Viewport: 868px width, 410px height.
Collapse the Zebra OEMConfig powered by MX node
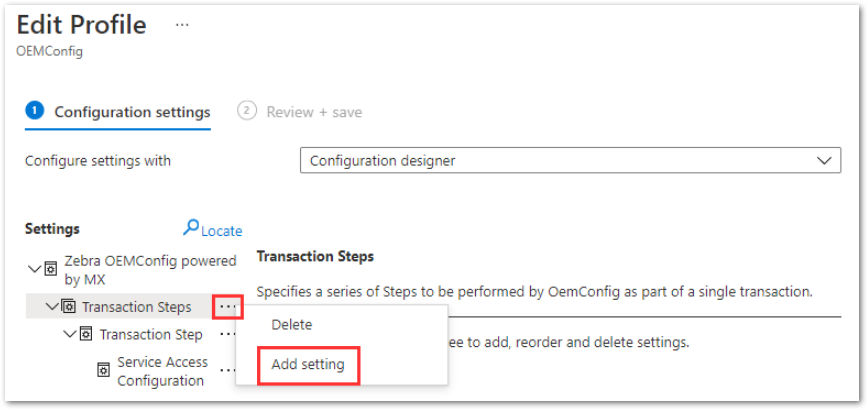(x=34, y=269)
